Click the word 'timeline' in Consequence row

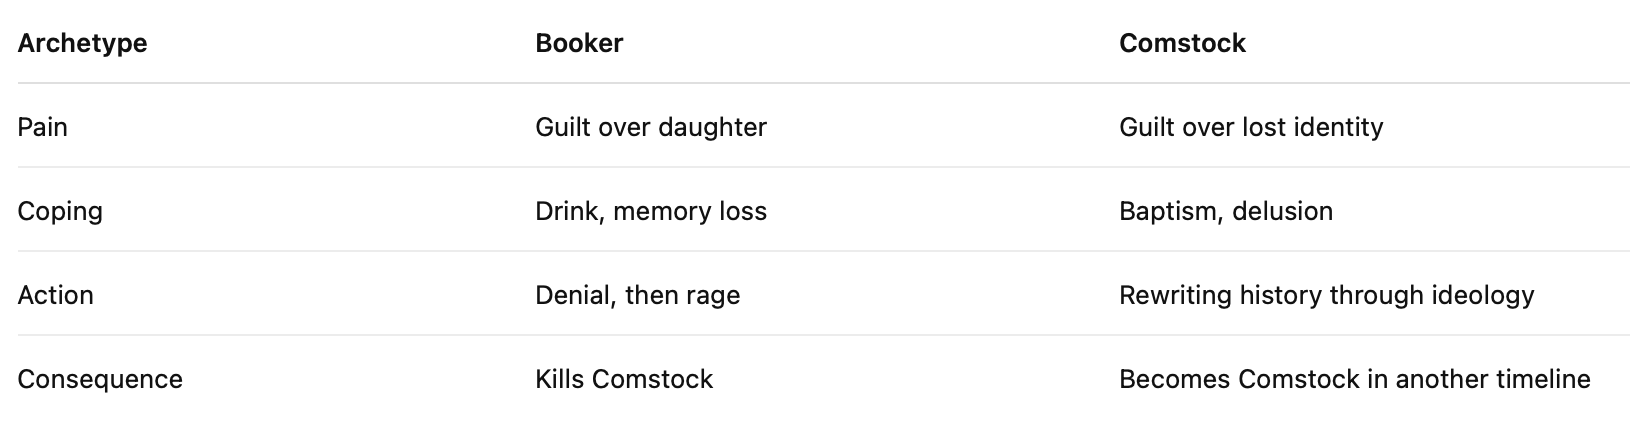point(1543,379)
